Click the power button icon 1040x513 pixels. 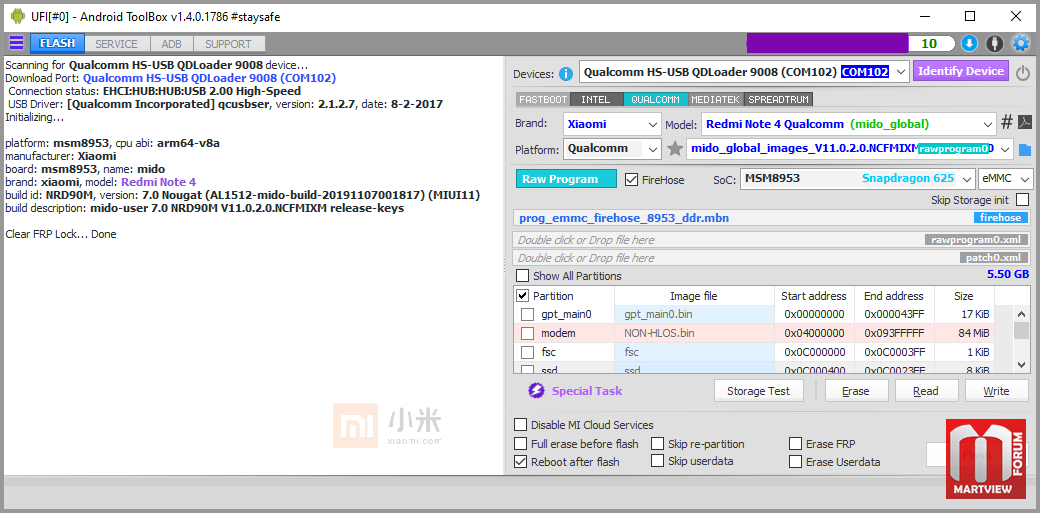click(1023, 72)
